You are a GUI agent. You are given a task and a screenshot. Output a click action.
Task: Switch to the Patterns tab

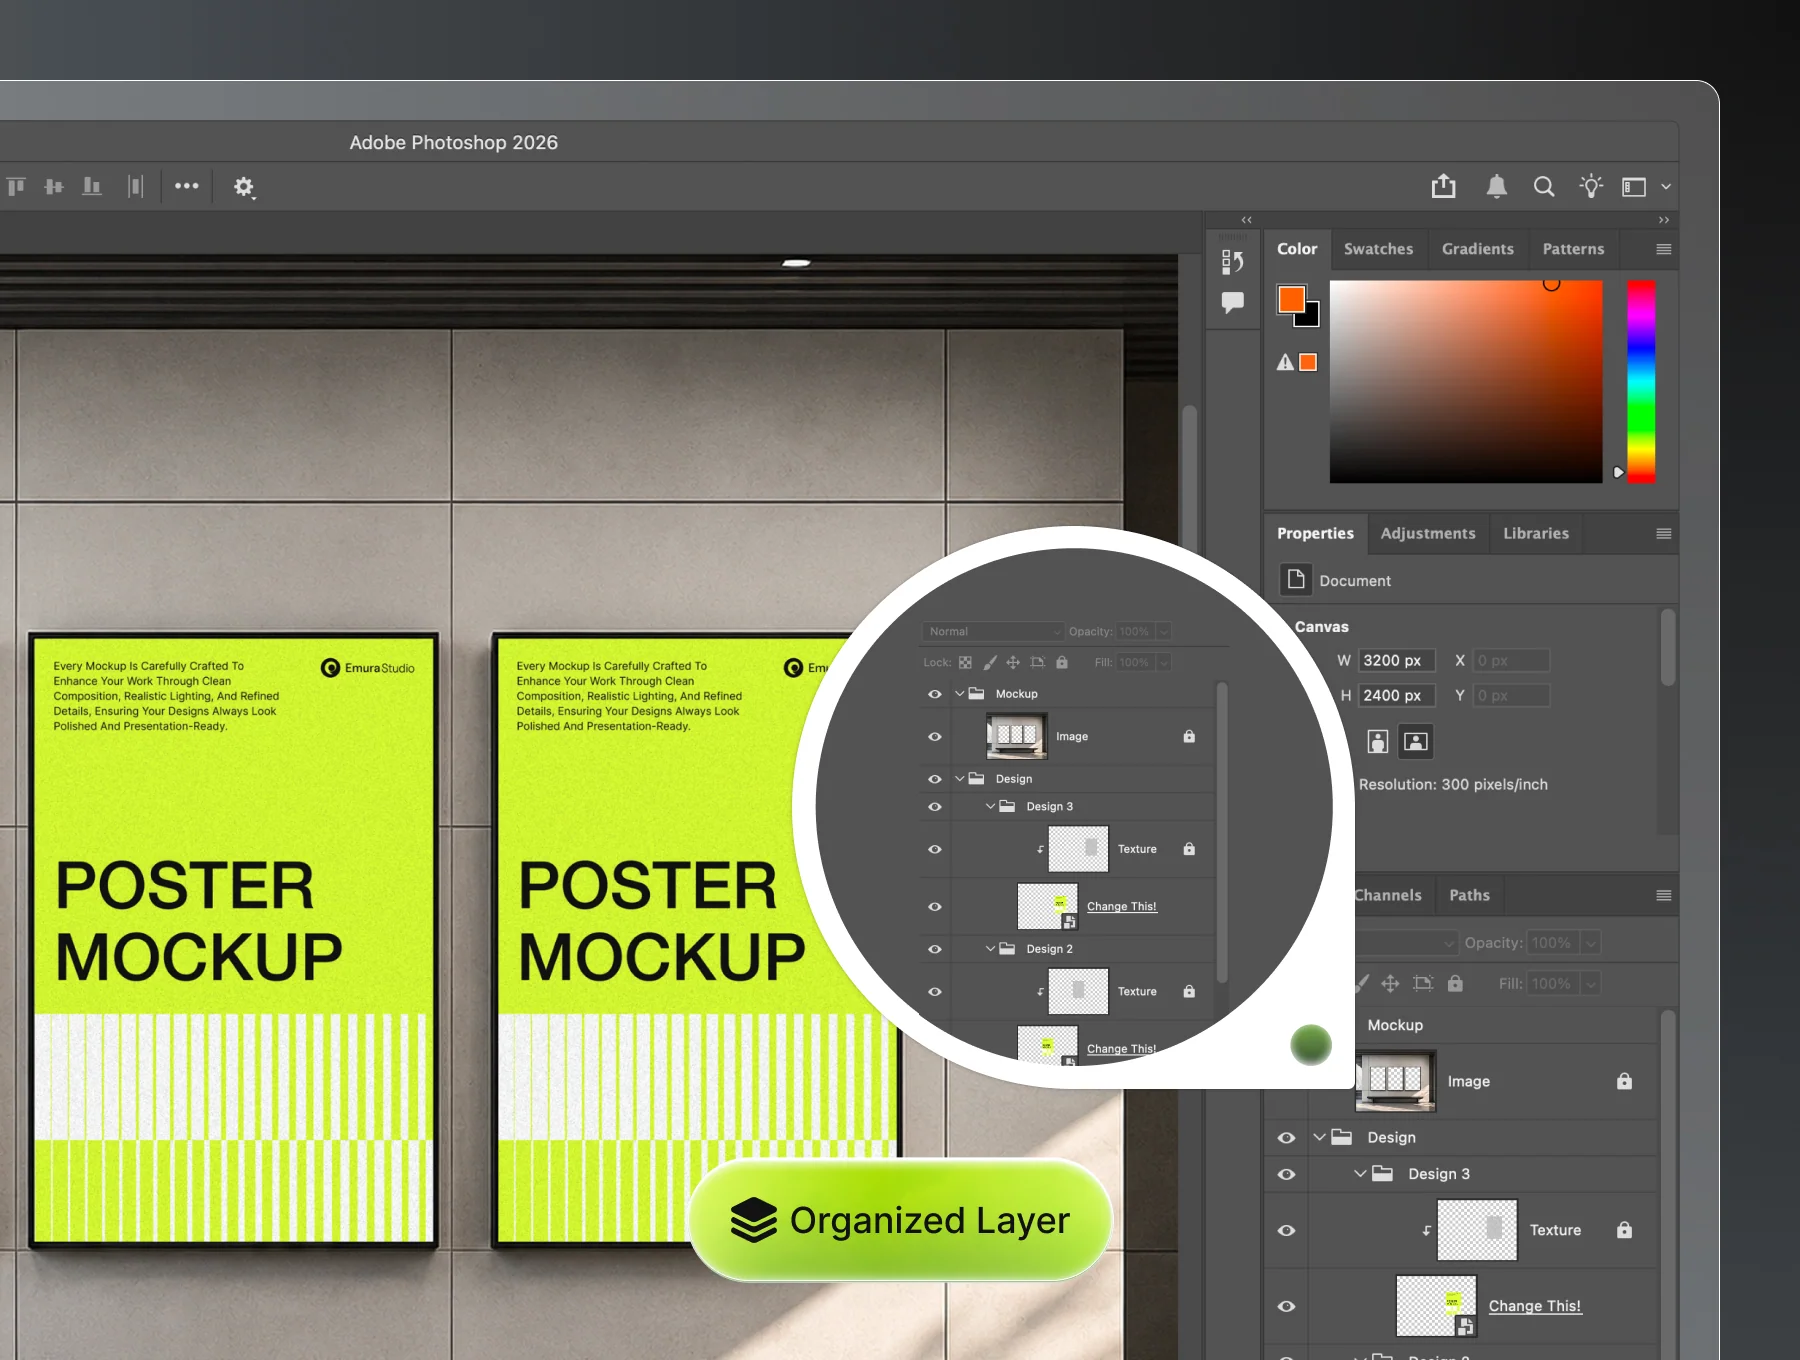(1573, 249)
